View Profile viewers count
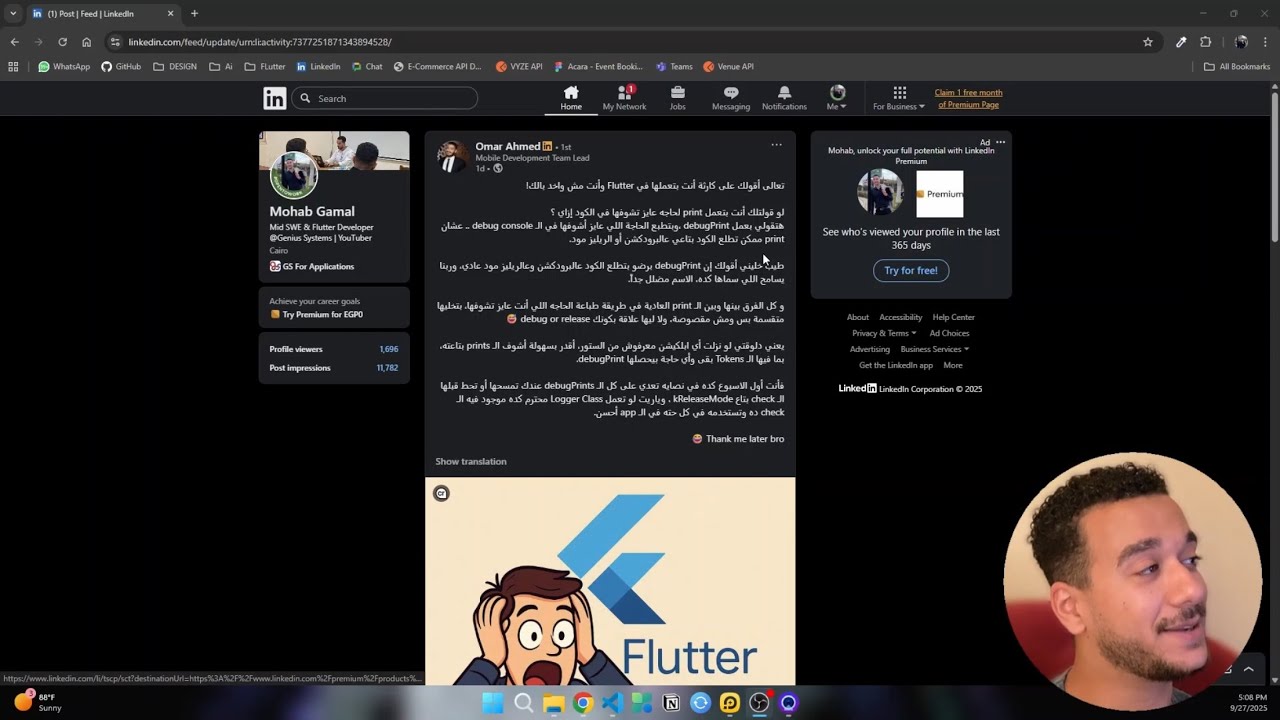The width and height of the screenshot is (1280, 720). [334, 349]
